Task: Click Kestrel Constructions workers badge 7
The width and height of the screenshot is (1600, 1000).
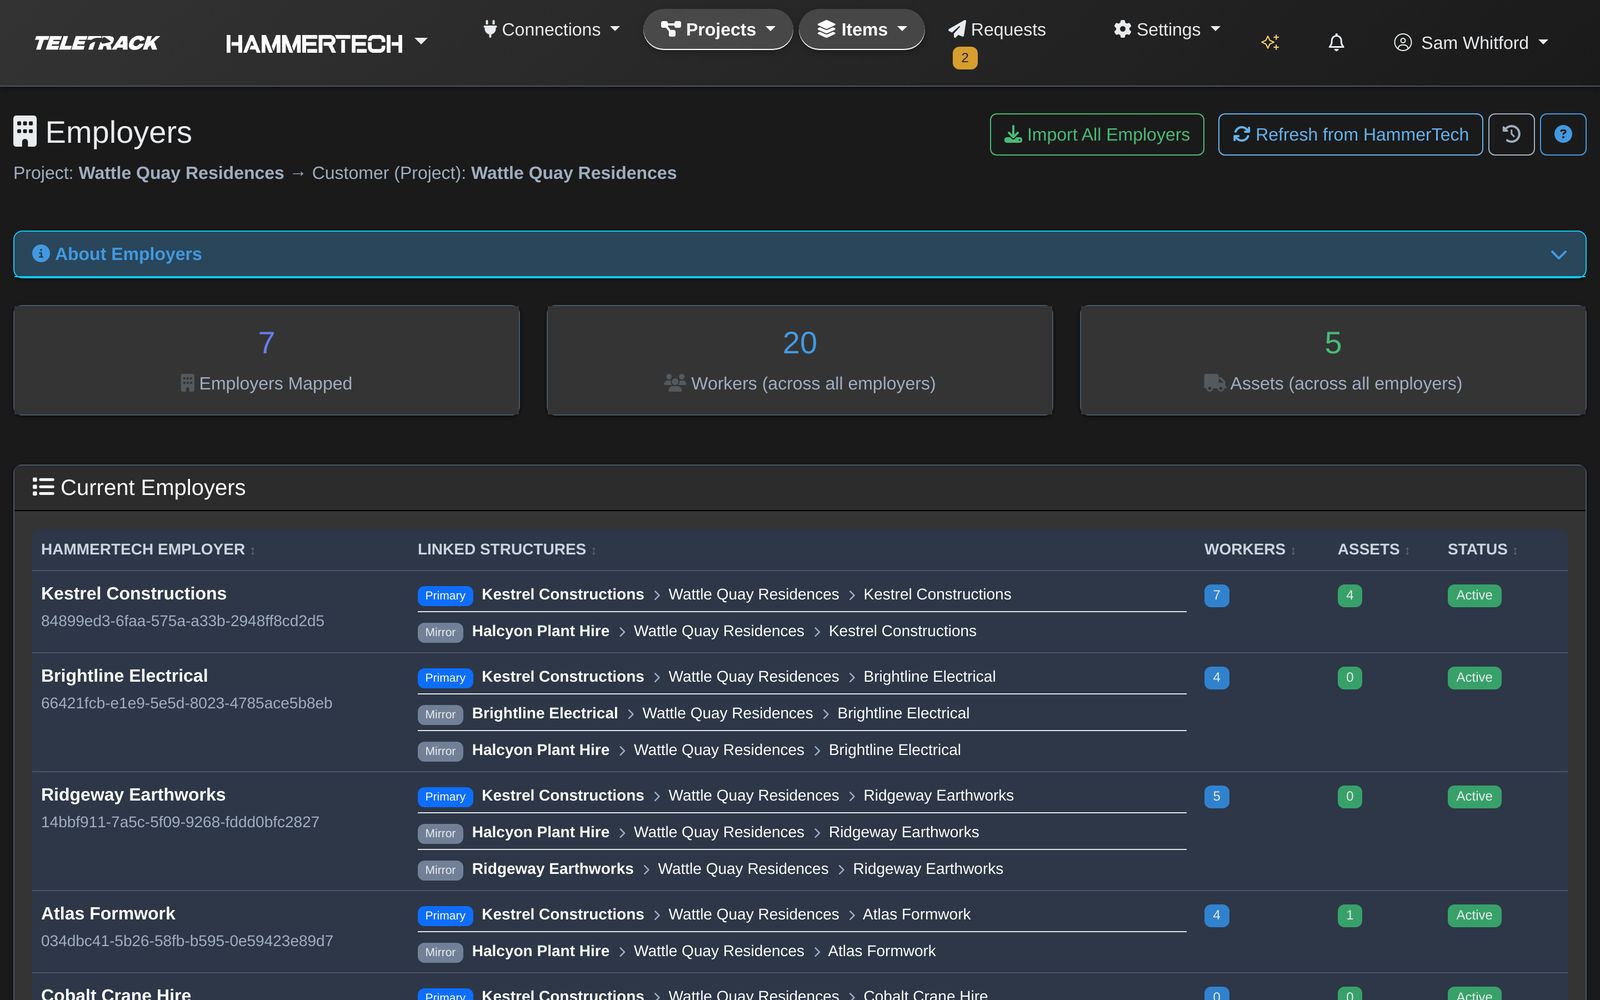Action: click(x=1216, y=596)
